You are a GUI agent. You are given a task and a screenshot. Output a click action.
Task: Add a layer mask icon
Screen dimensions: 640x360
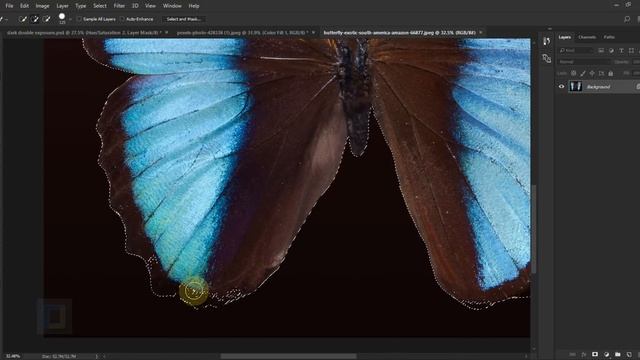(595, 354)
